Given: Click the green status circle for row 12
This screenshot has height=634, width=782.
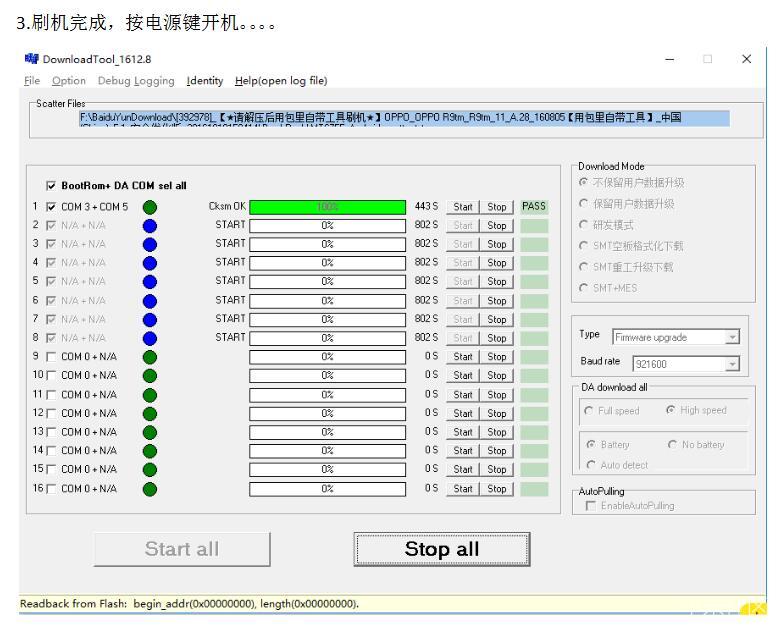Looking at the screenshot, I should [150, 414].
